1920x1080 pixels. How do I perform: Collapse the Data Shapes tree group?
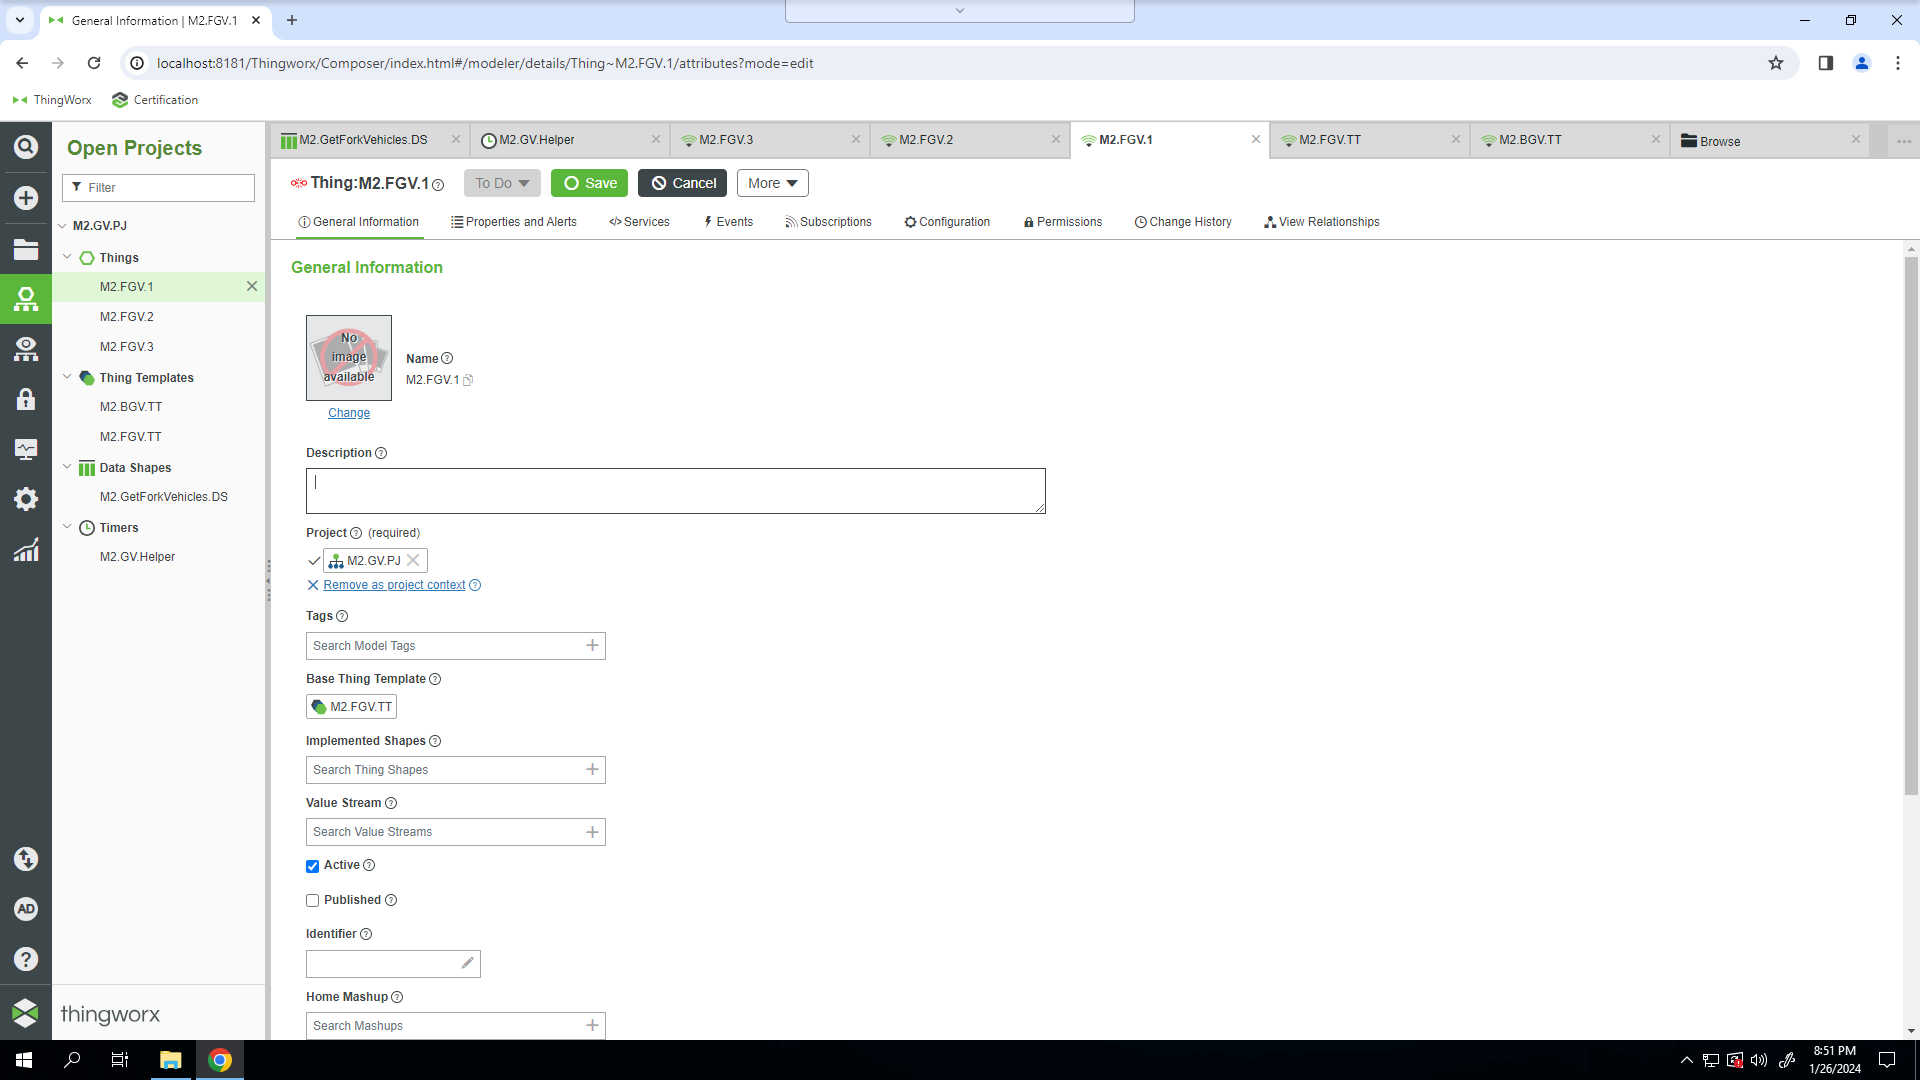[x=67, y=467]
